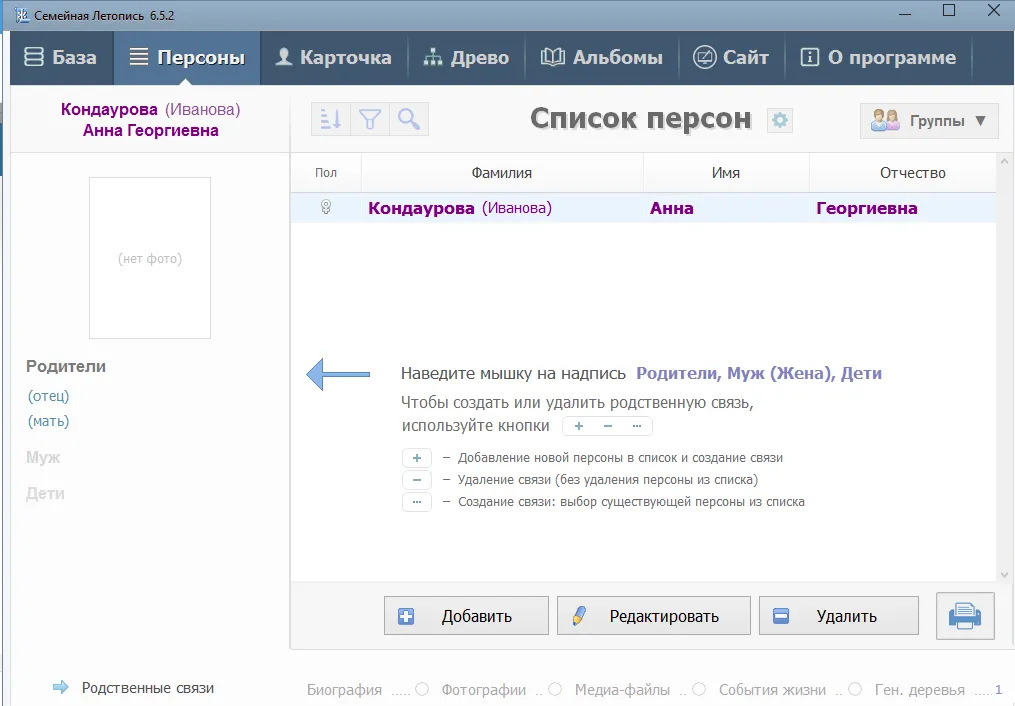Expand the Фамилия column header
Image resolution: width=1015 pixels, height=706 pixels.
click(x=501, y=172)
